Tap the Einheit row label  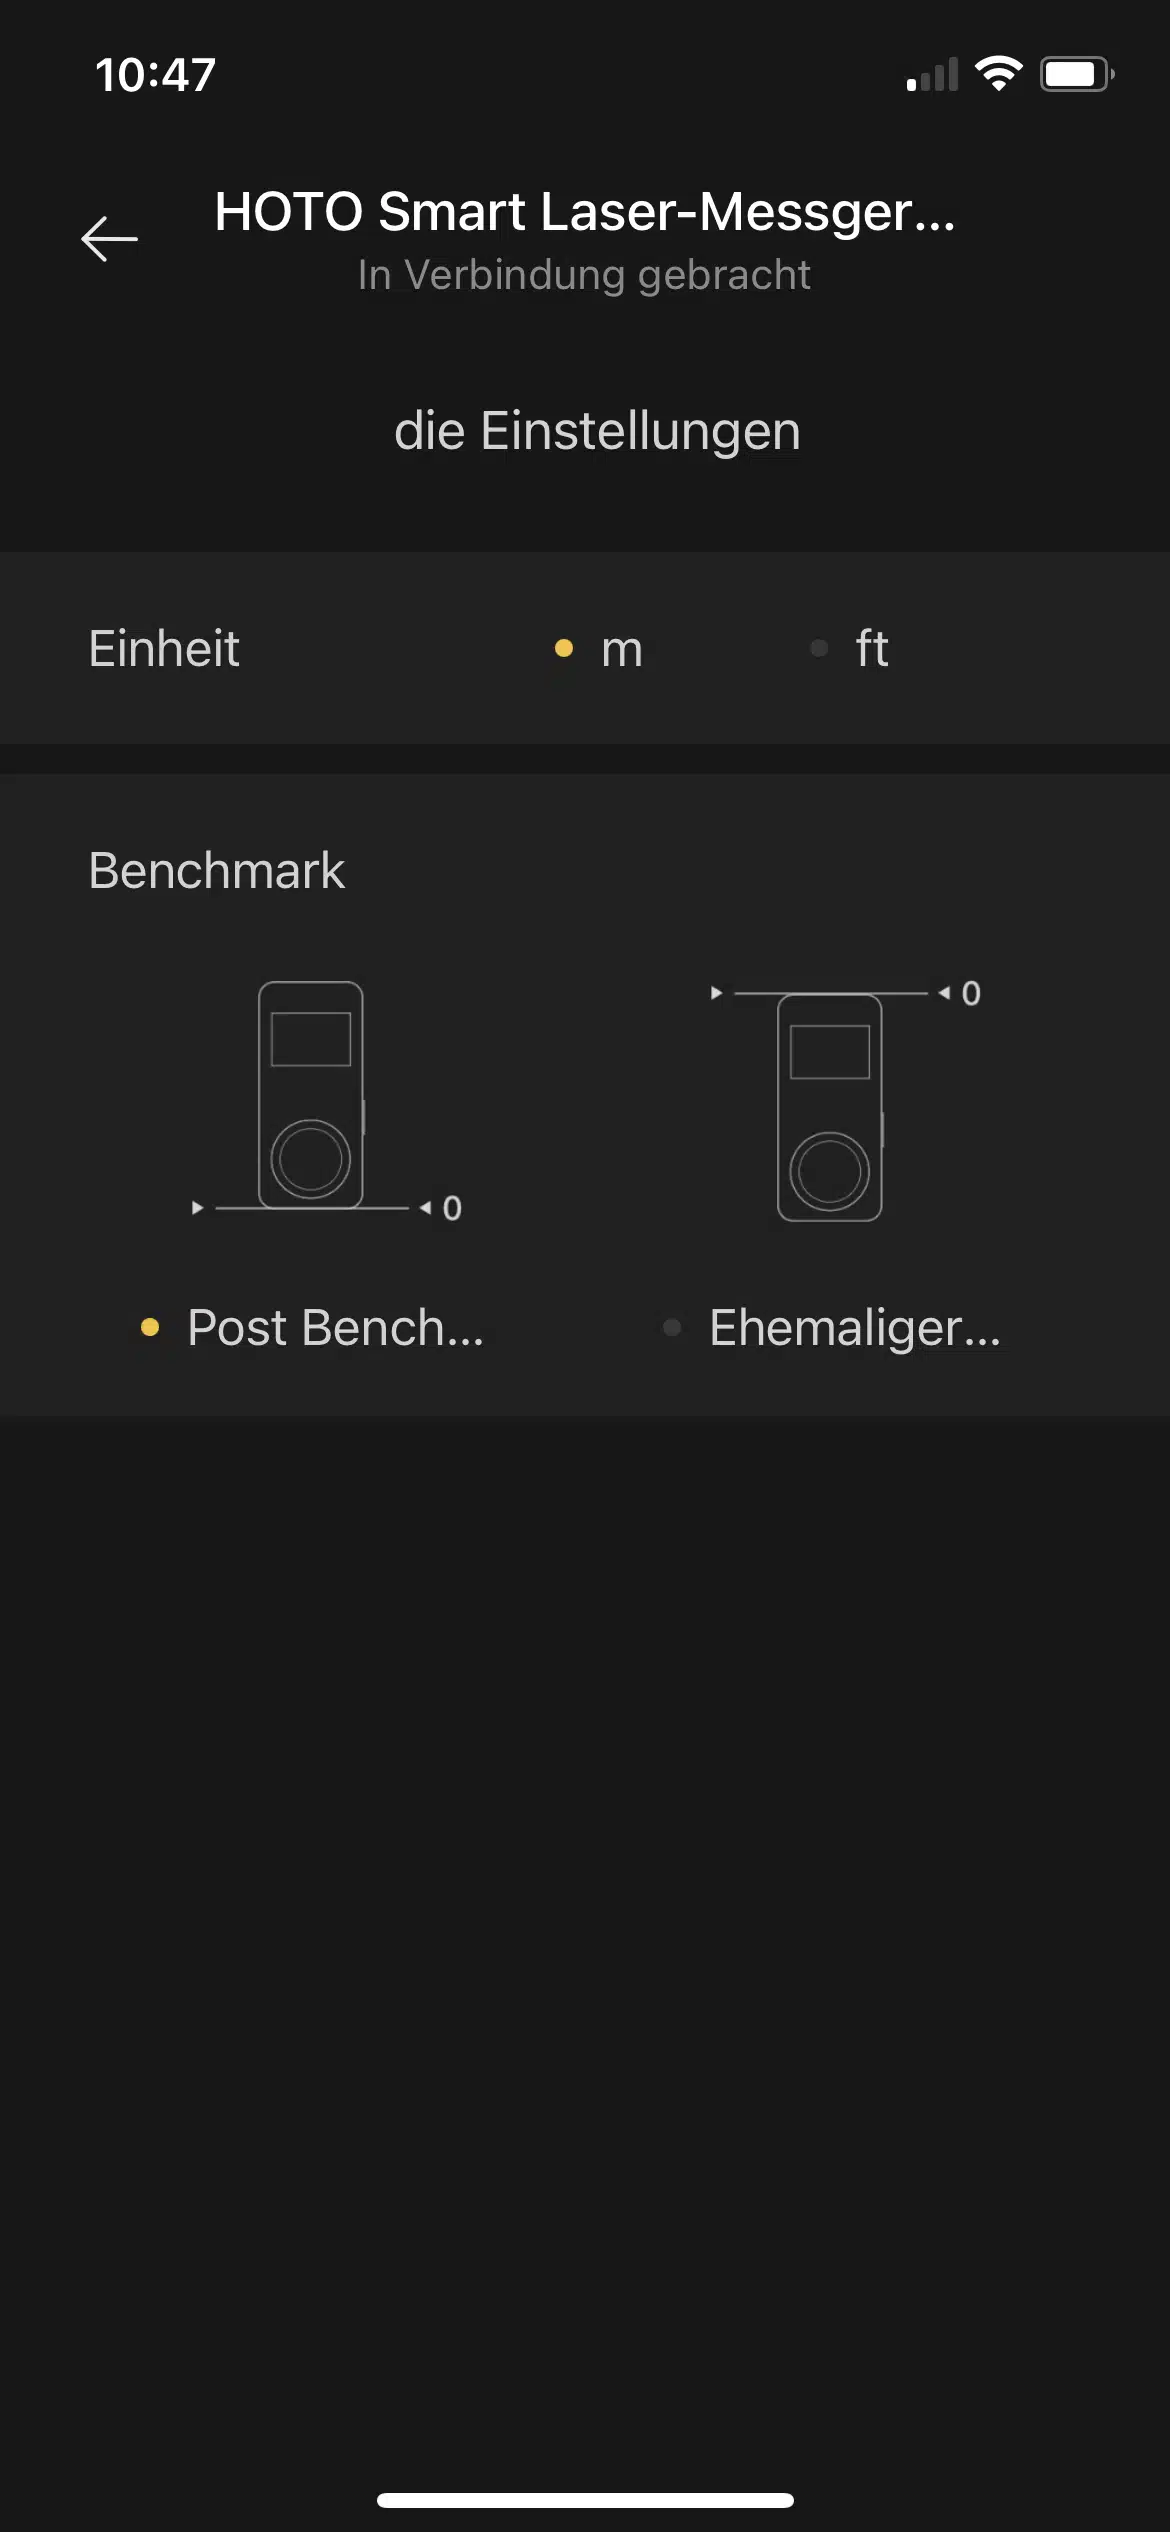[164, 649]
